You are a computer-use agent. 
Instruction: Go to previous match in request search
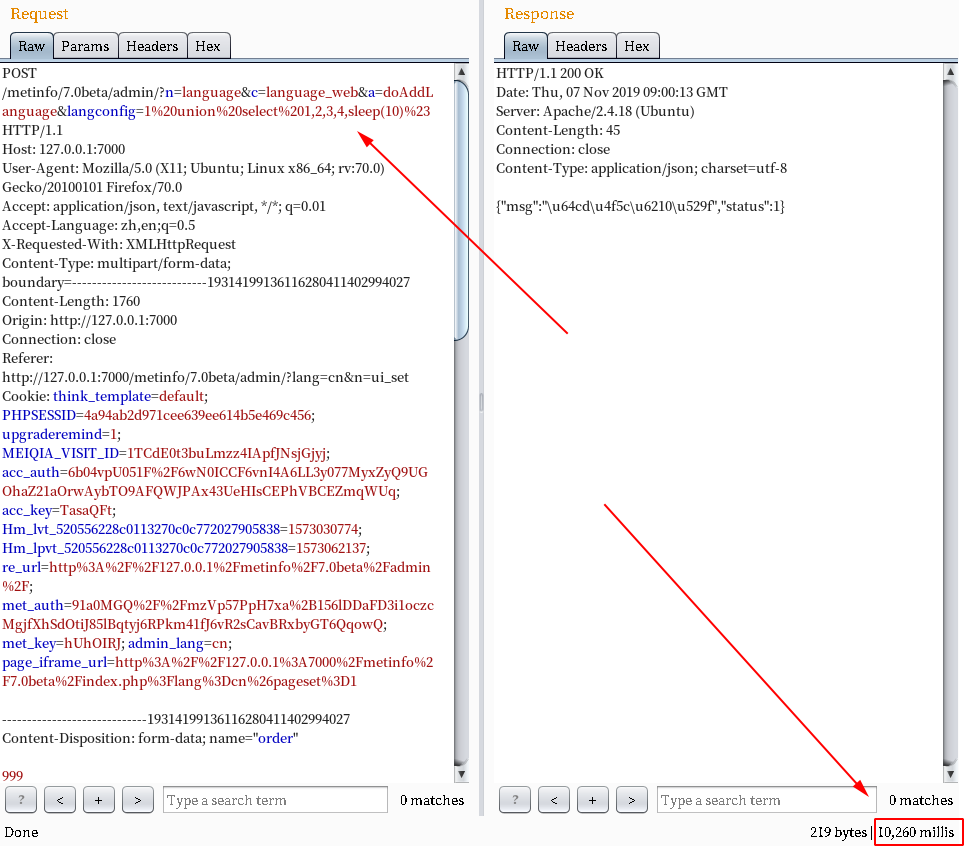tap(60, 800)
